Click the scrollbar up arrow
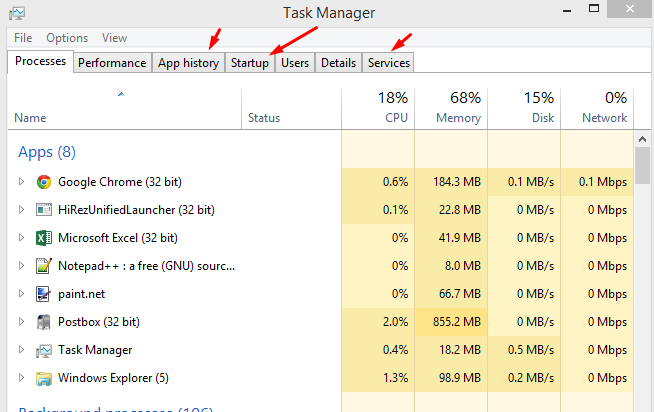Image resolution: width=654 pixels, height=412 pixels. click(642, 139)
